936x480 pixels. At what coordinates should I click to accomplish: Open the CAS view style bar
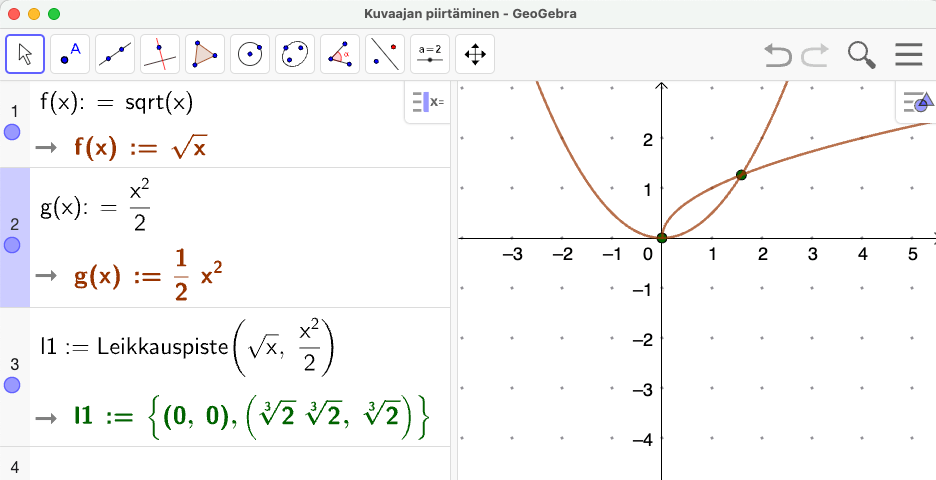[x=428, y=102]
